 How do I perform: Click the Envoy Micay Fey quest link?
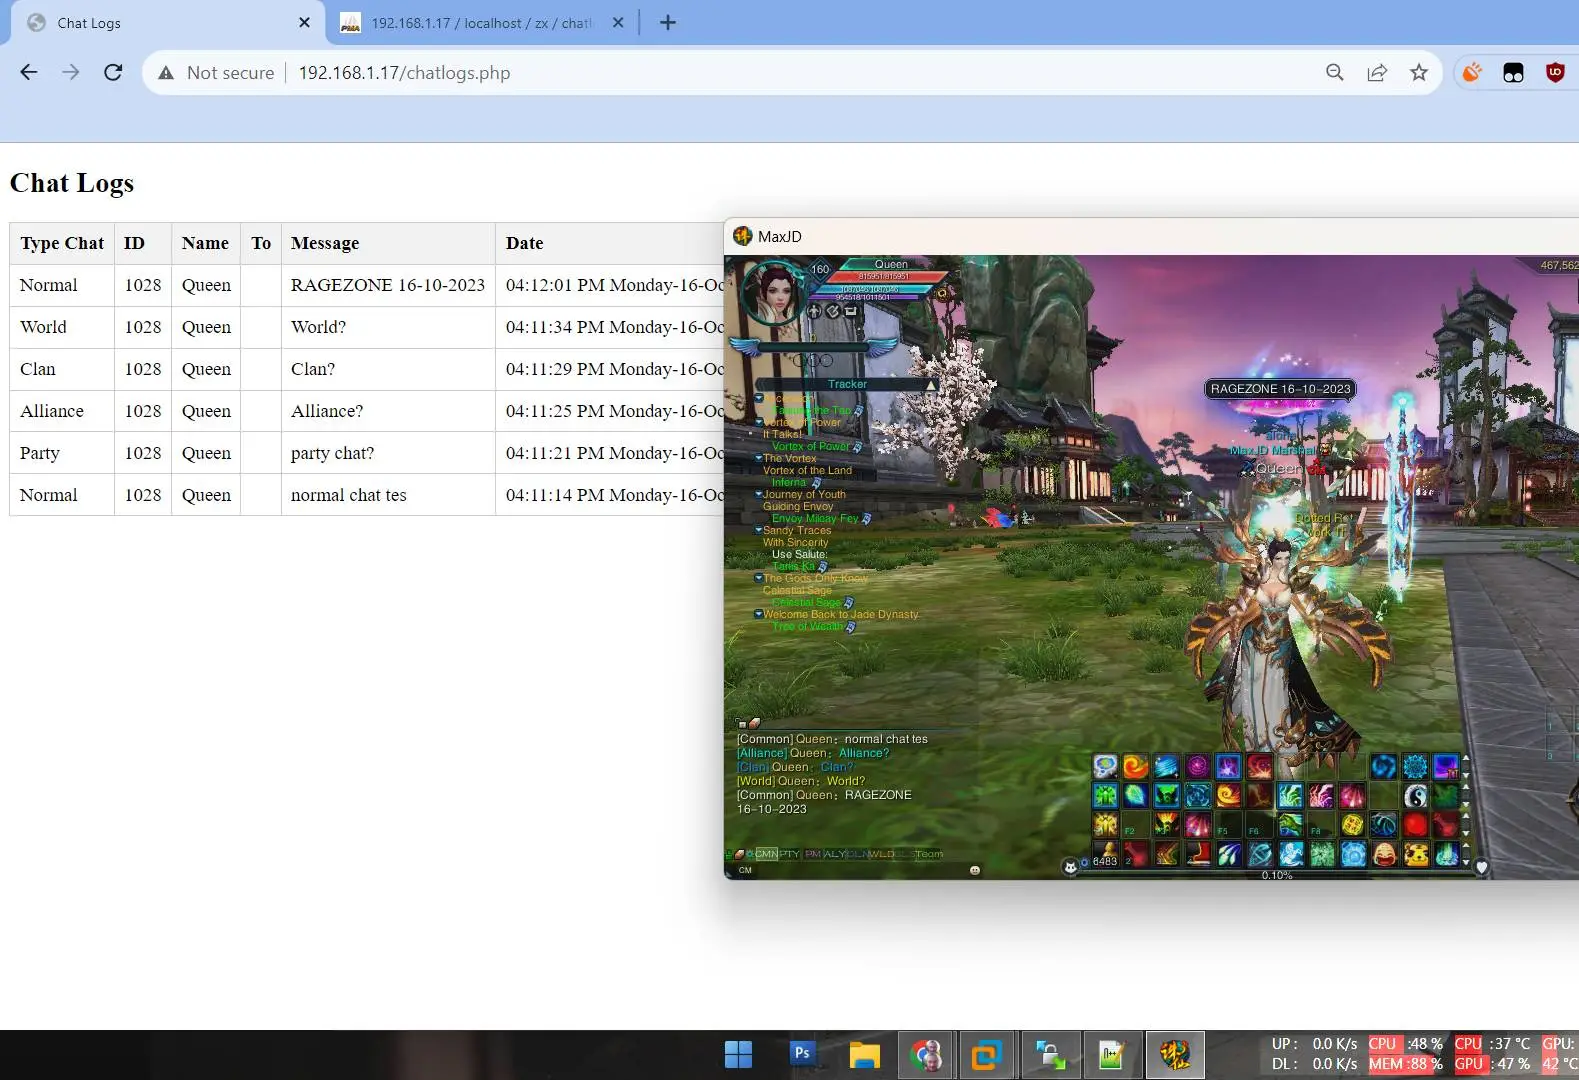click(815, 518)
